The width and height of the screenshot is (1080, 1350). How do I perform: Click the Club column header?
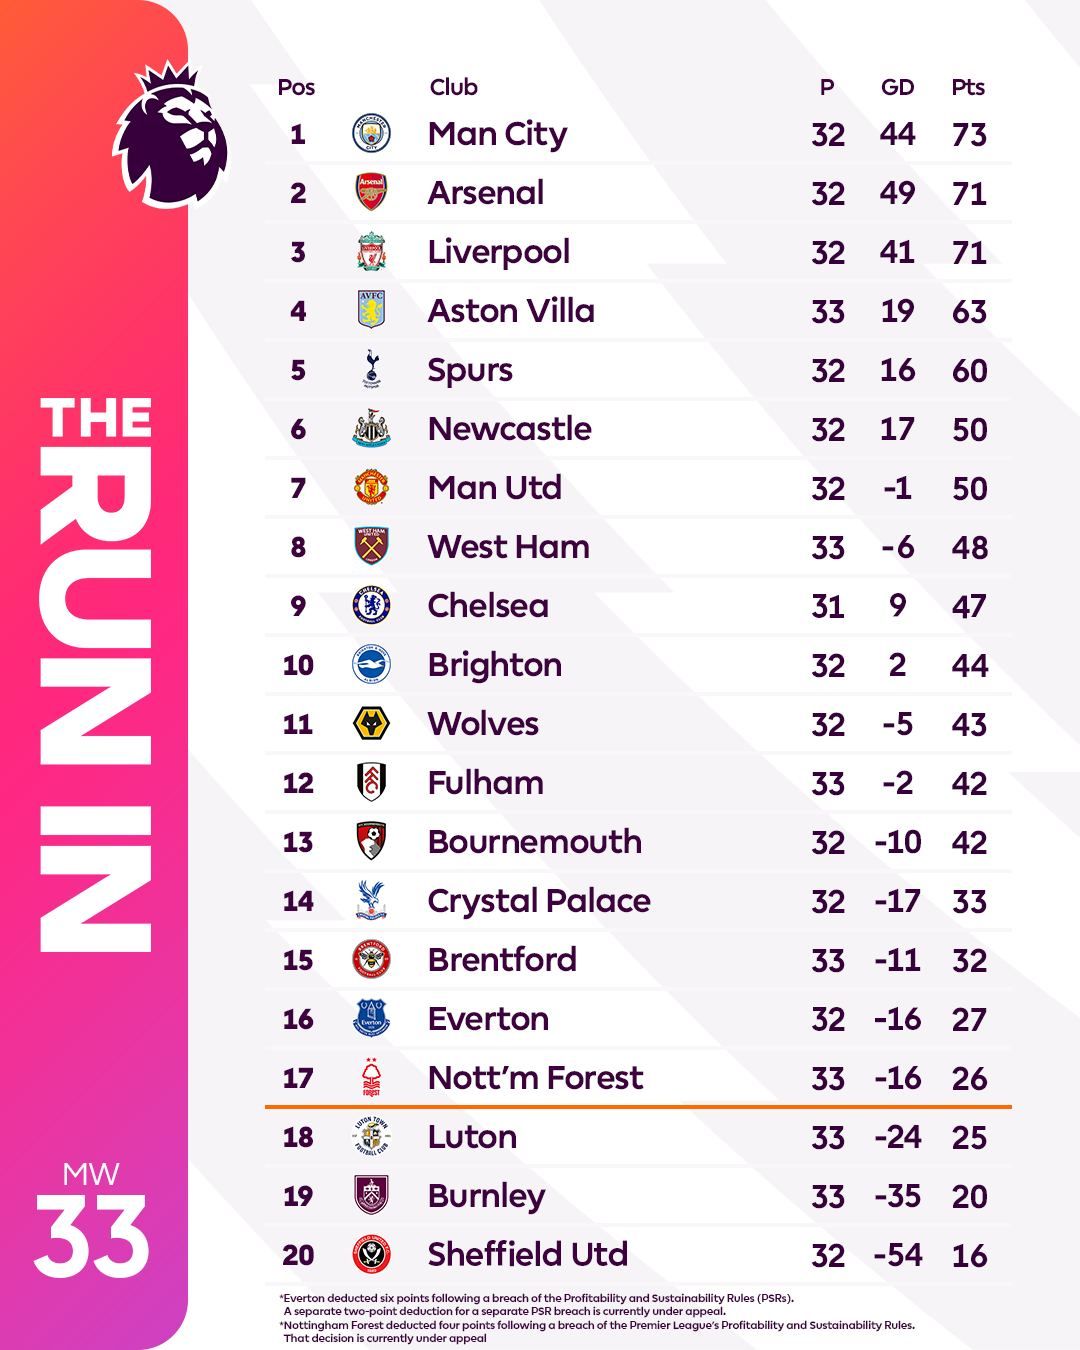(453, 87)
